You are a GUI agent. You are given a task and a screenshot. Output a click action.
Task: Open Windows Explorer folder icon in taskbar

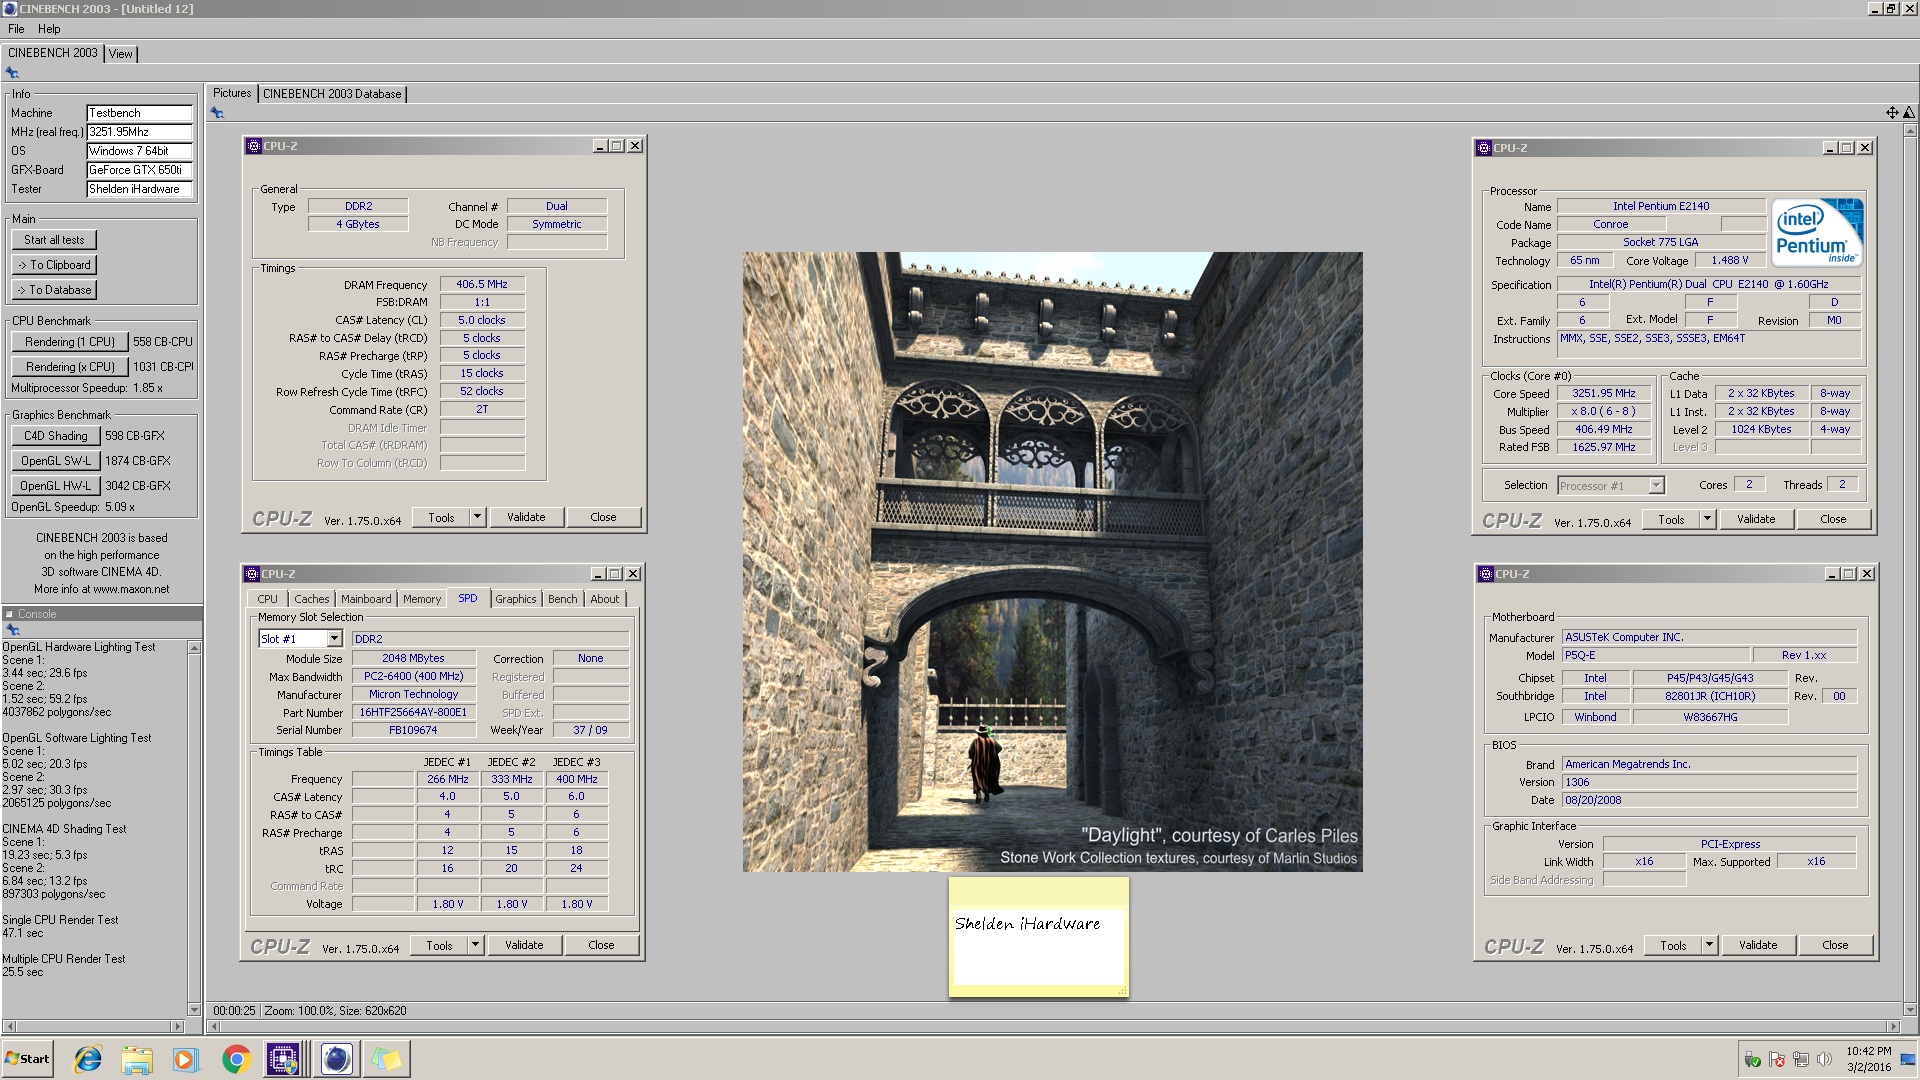point(137,1059)
